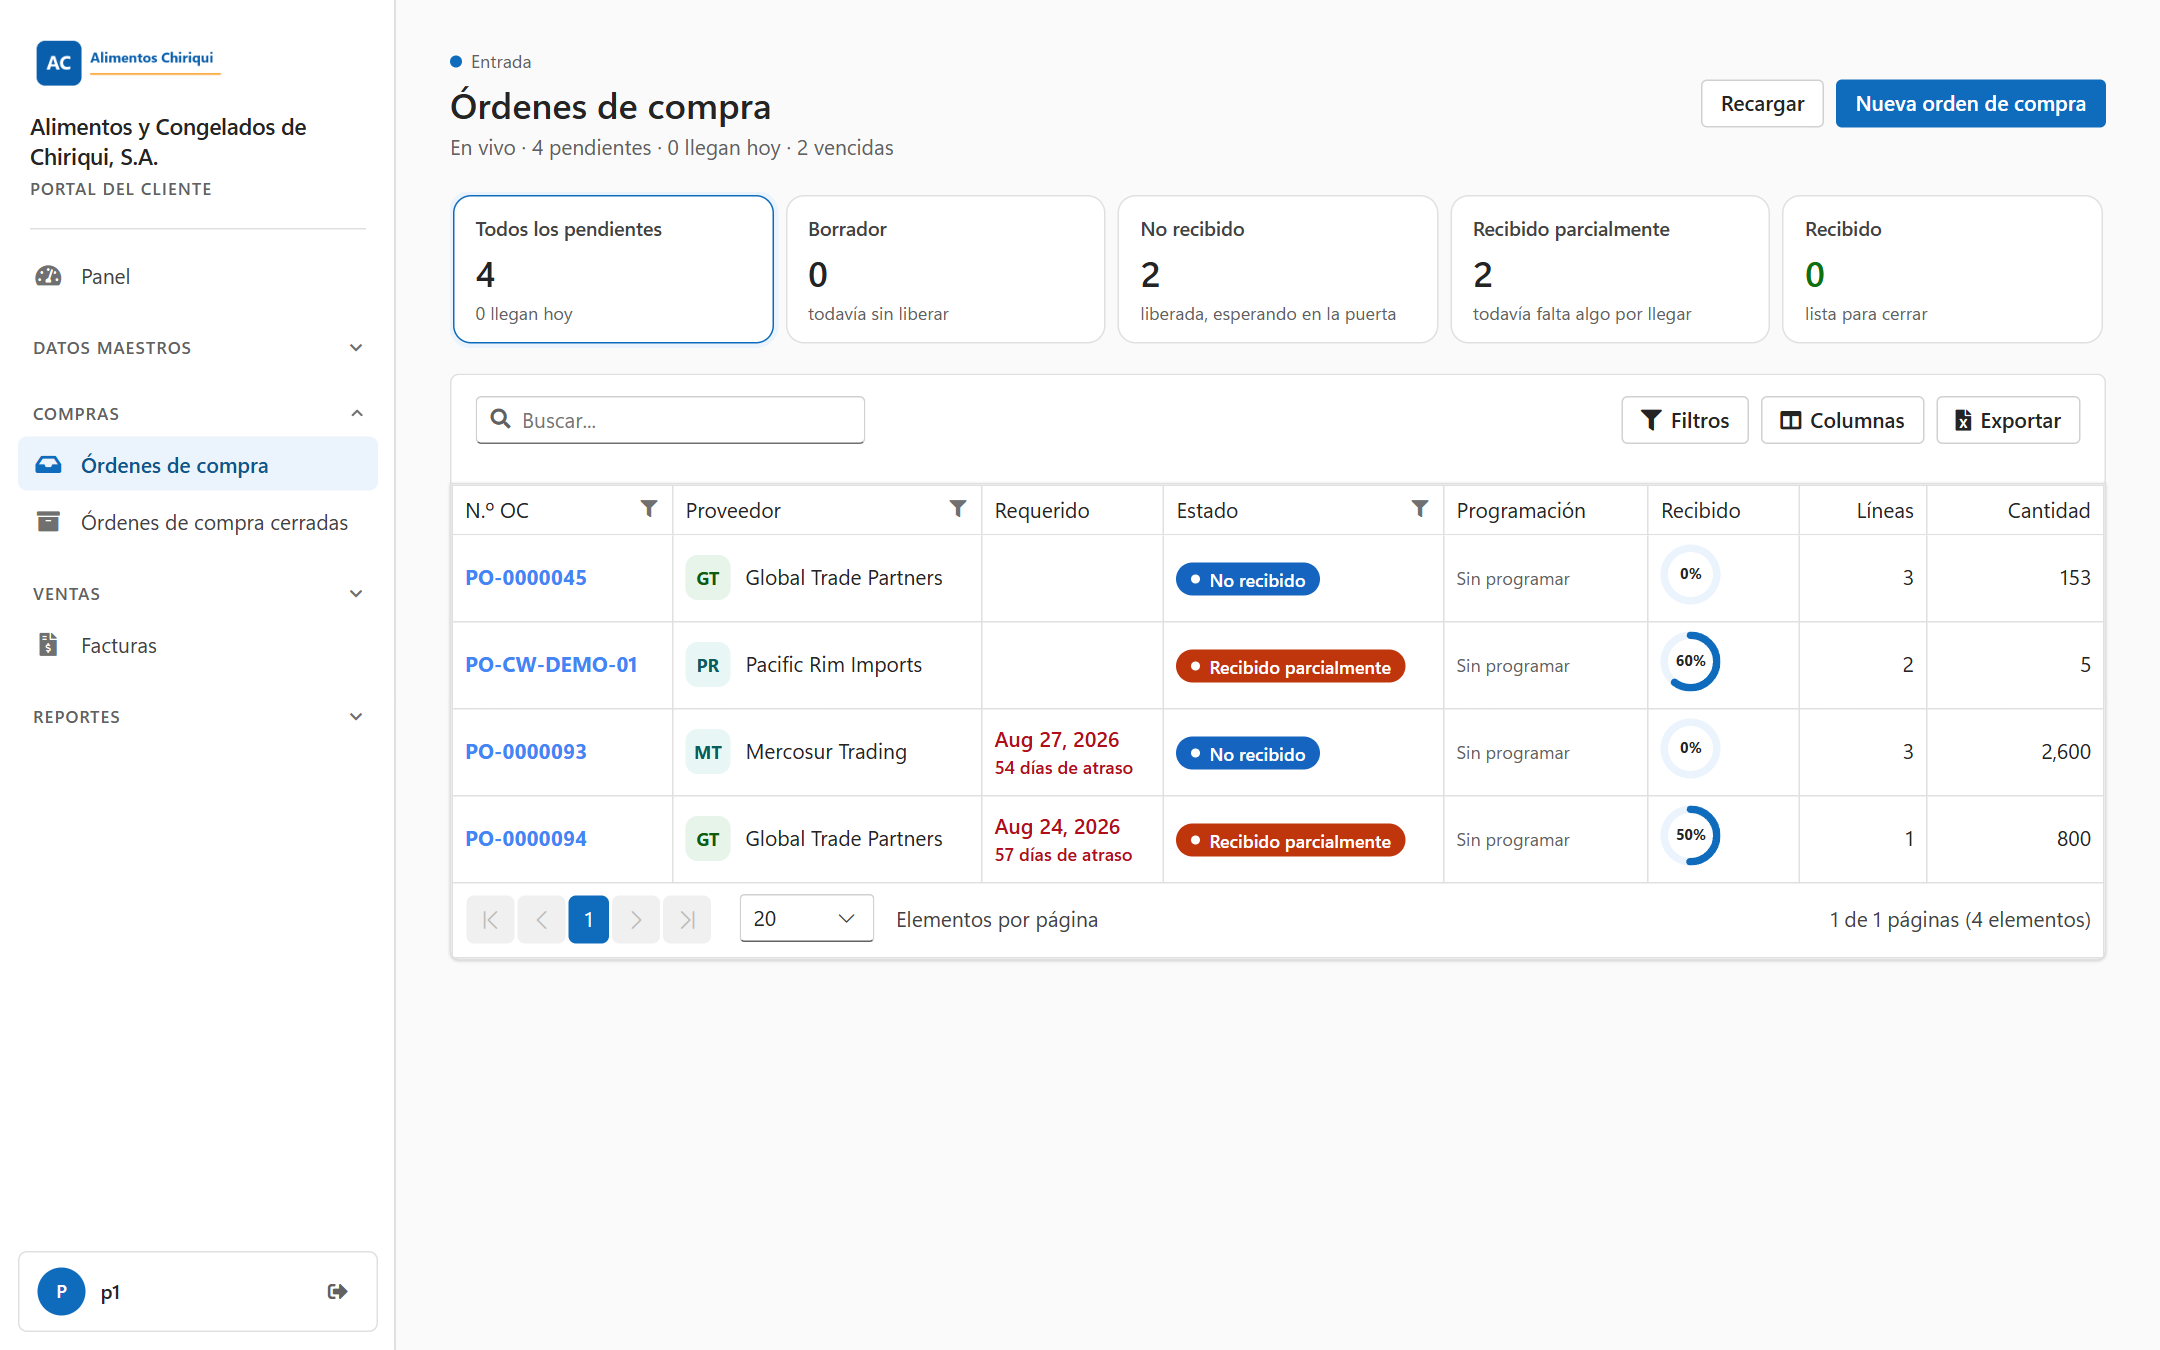Viewport: 2160px width, 1350px height.
Task: Click the AC company logo
Action: pyautogui.click(x=58, y=63)
